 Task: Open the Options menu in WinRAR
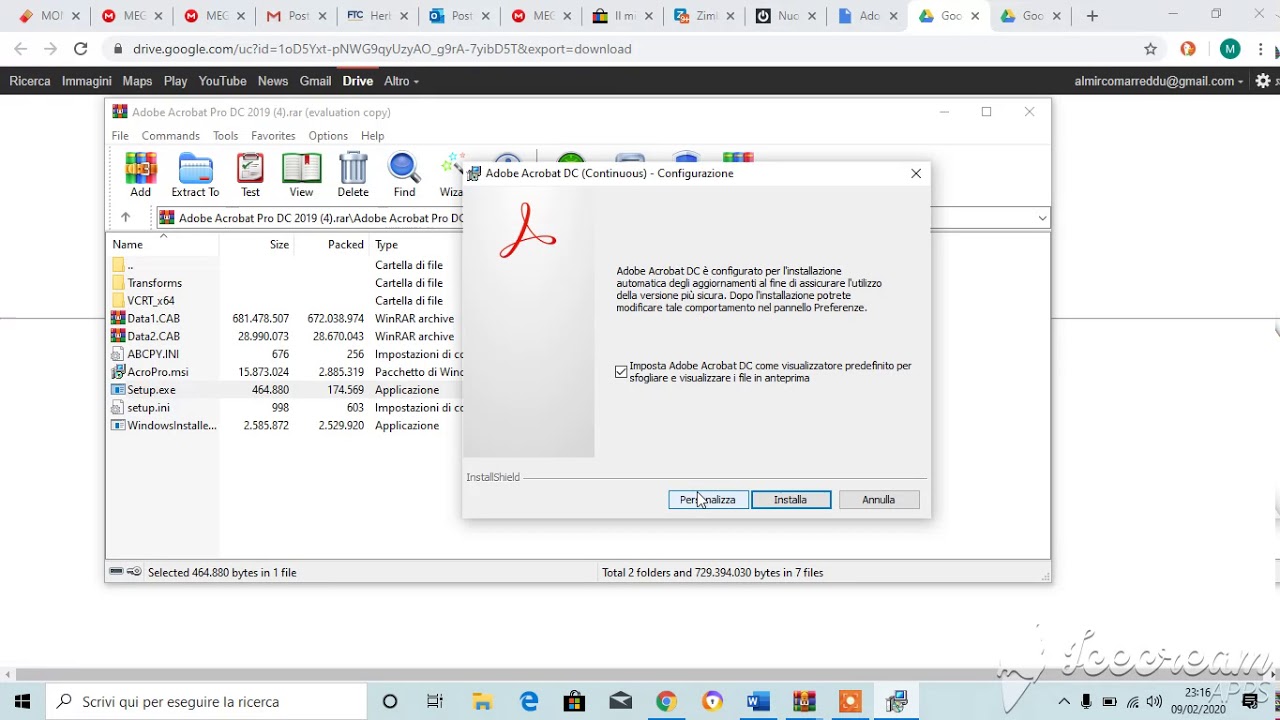(x=328, y=136)
